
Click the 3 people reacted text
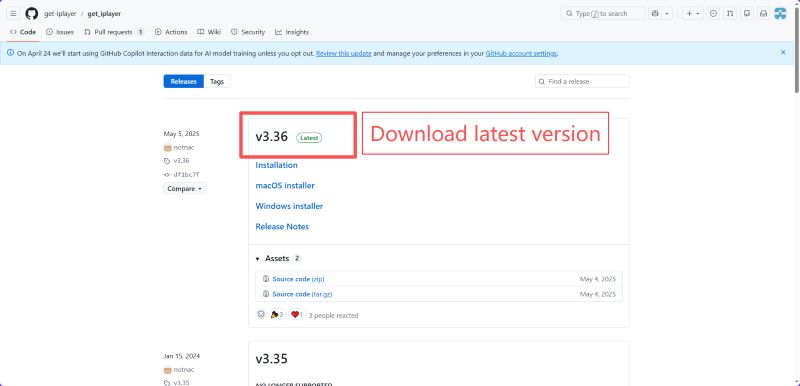coord(333,316)
